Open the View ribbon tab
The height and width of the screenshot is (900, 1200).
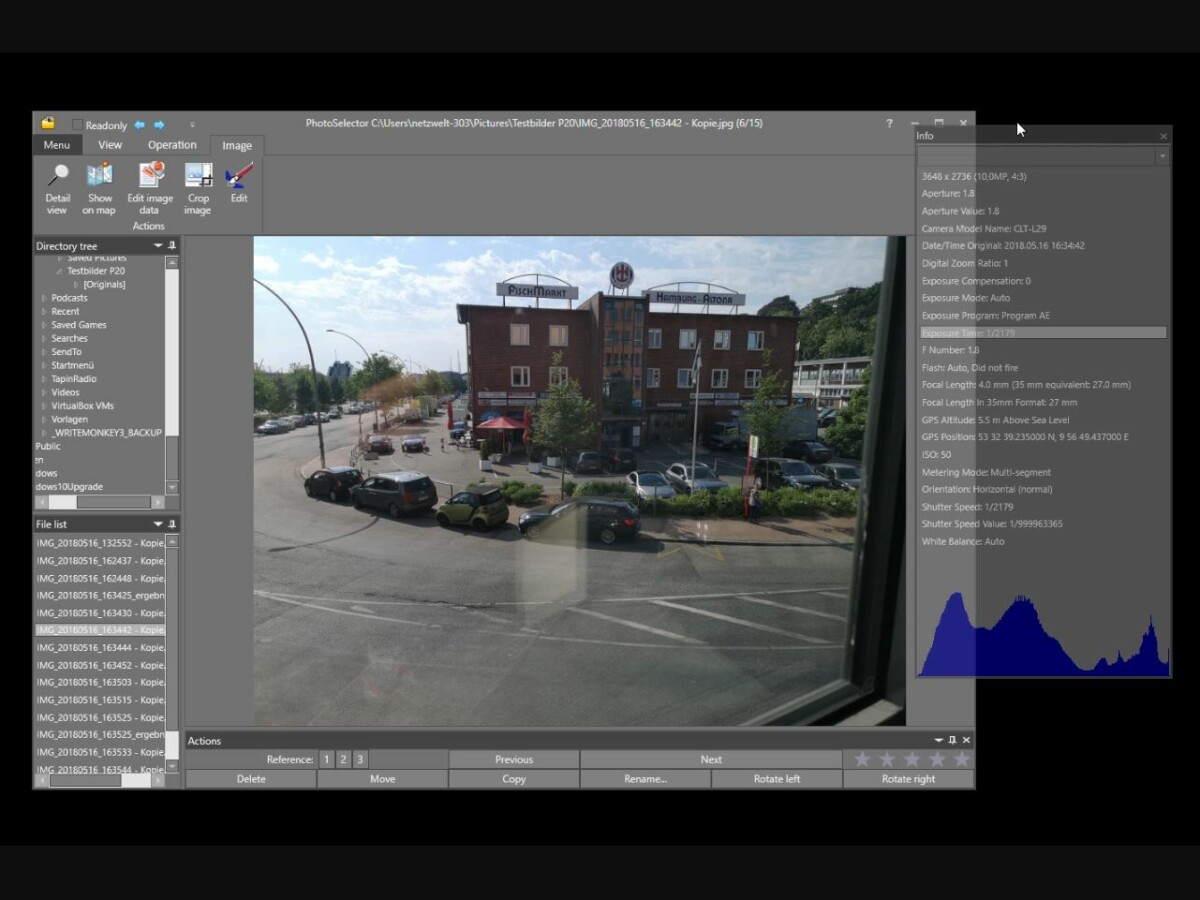point(110,145)
